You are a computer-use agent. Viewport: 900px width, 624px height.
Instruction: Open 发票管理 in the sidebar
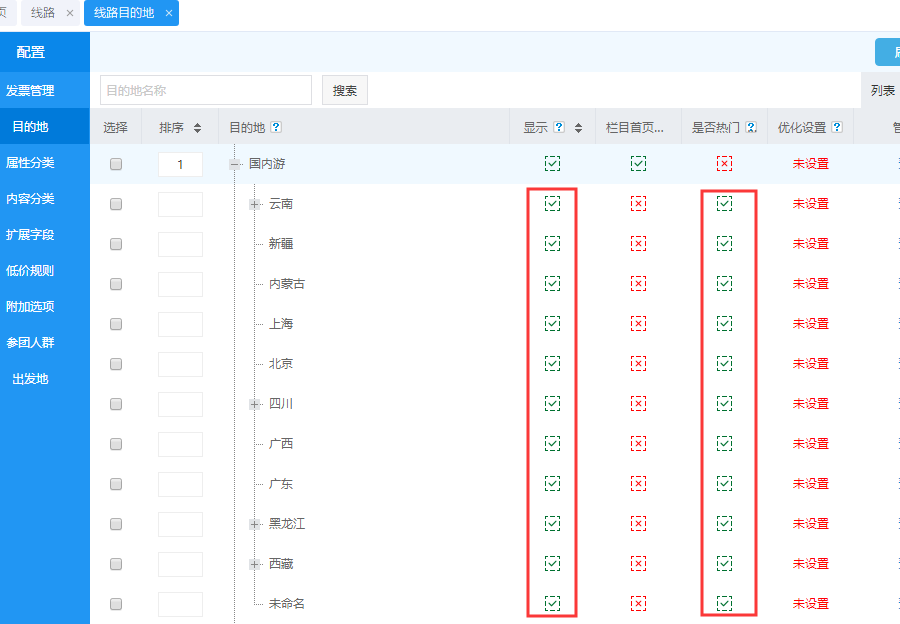[30, 91]
